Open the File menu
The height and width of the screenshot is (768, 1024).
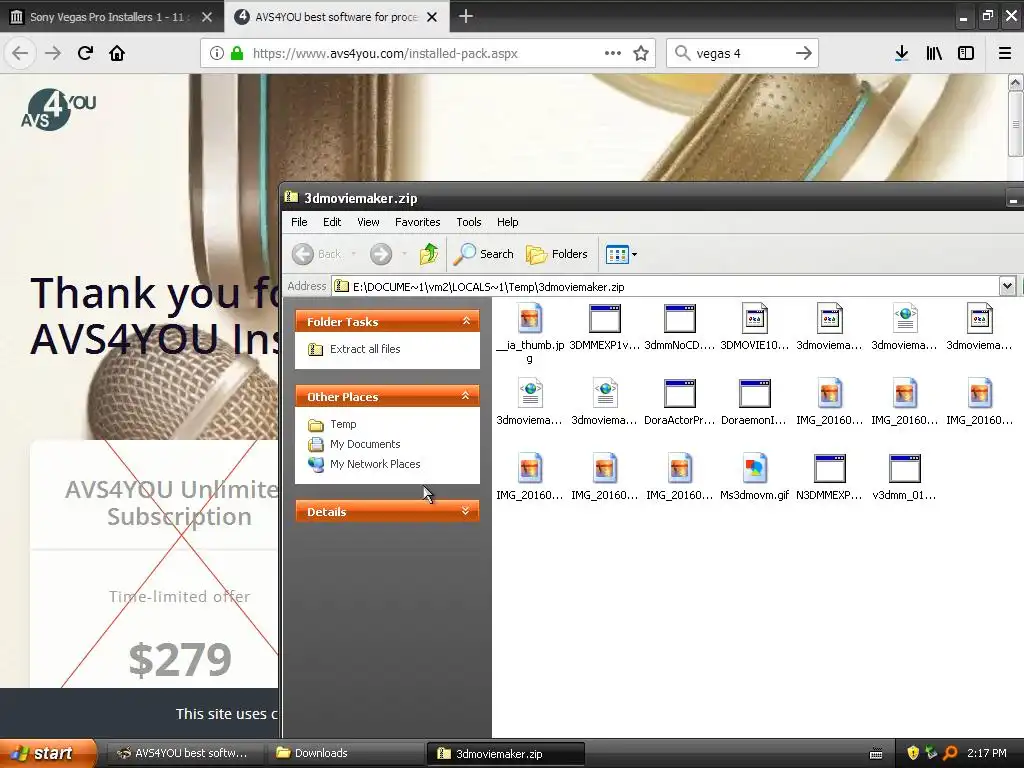click(x=299, y=222)
